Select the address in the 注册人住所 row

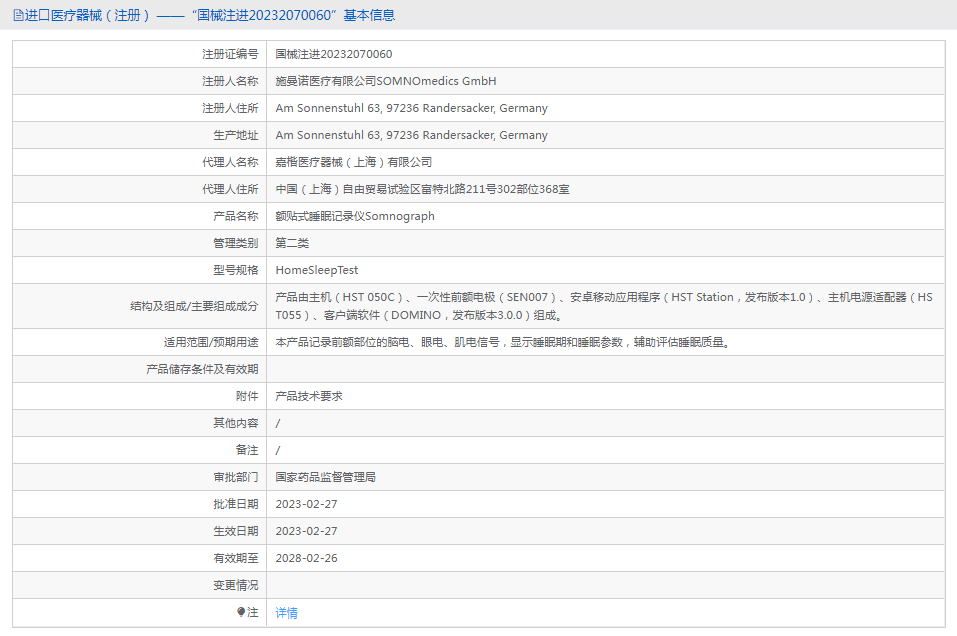coord(411,108)
